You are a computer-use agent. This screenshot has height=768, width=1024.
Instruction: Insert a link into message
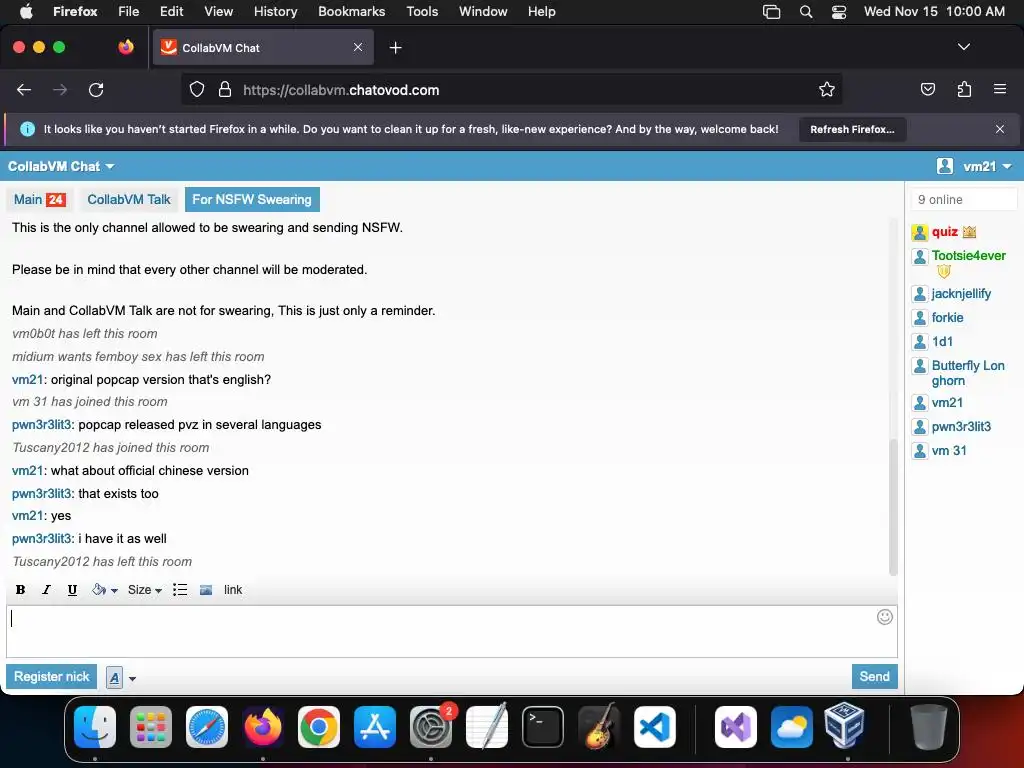pyautogui.click(x=232, y=590)
